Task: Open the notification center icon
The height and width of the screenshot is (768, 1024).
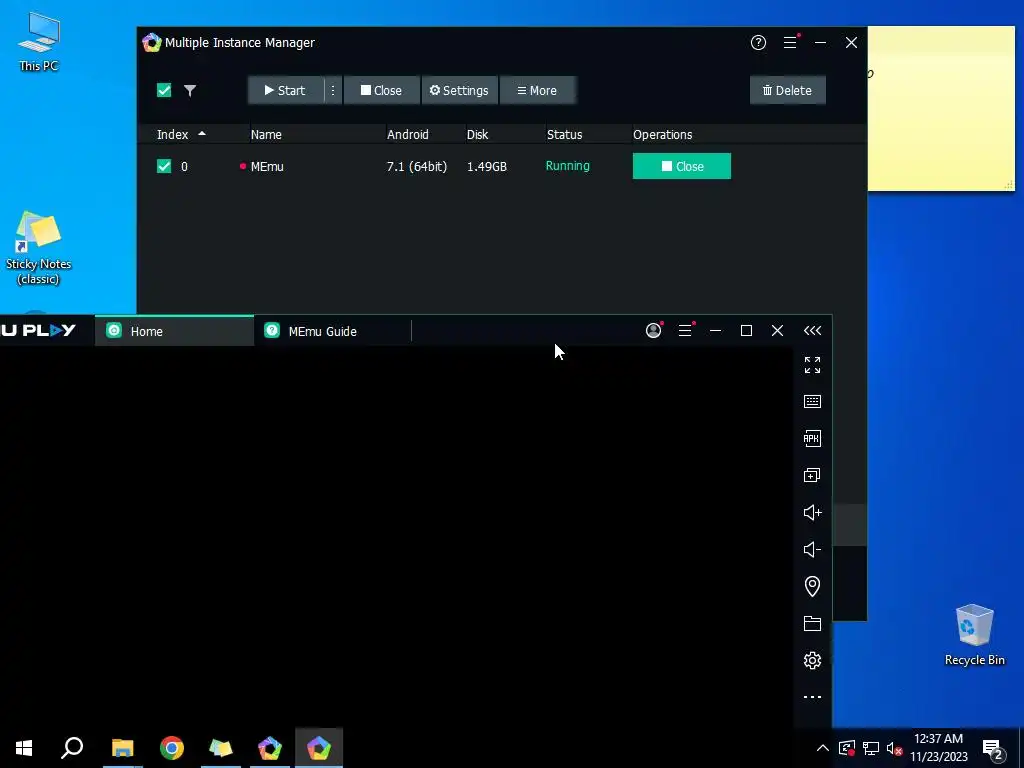Action: point(993,748)
